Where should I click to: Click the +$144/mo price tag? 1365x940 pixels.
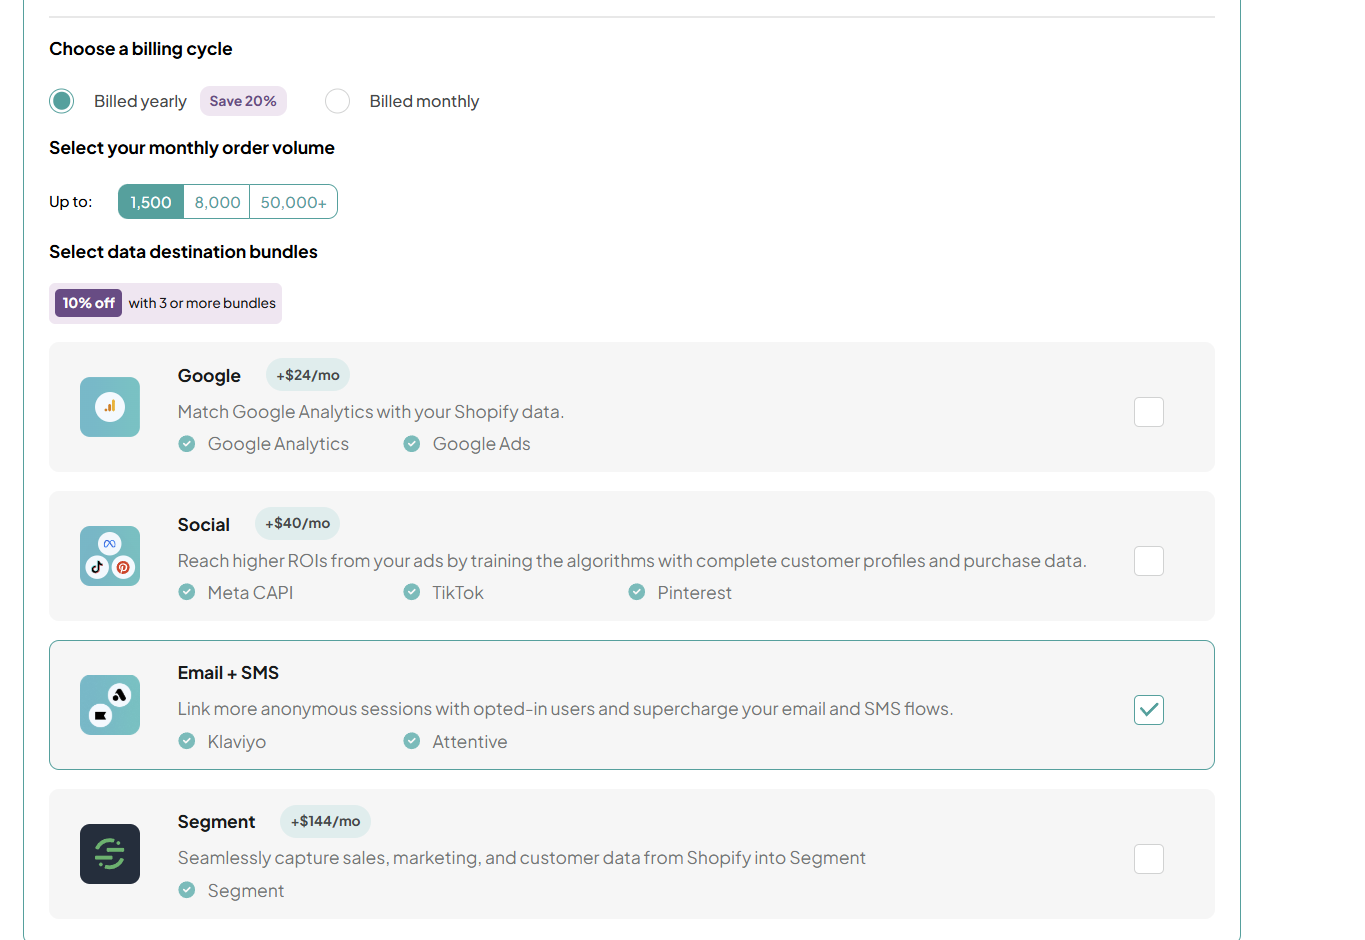pyautogui.click(x=325, y=821)
